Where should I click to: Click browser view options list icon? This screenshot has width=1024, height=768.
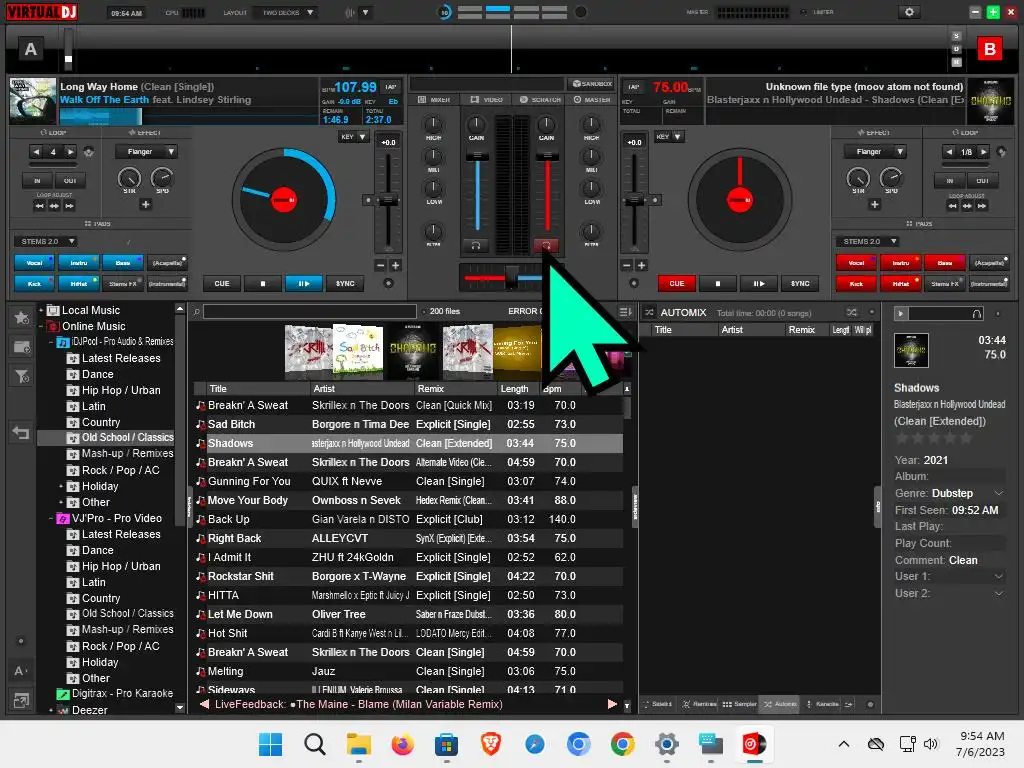pos(624,312)
